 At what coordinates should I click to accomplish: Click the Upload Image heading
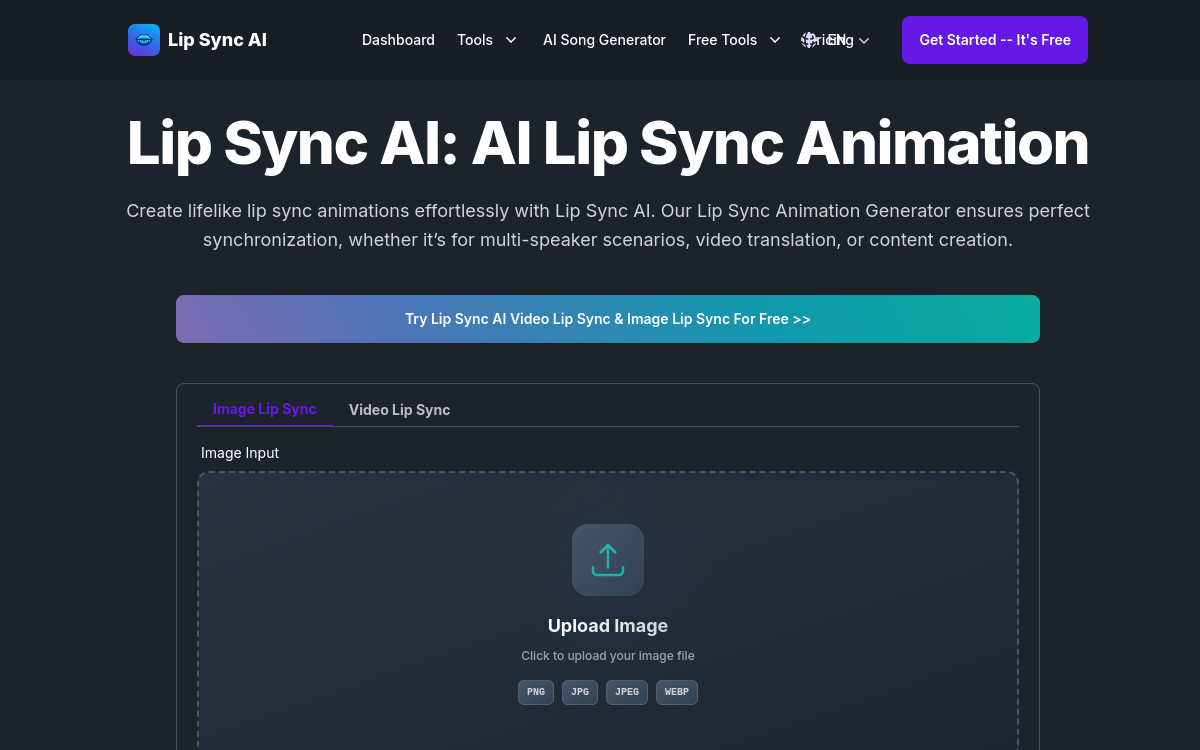(608, 626)
